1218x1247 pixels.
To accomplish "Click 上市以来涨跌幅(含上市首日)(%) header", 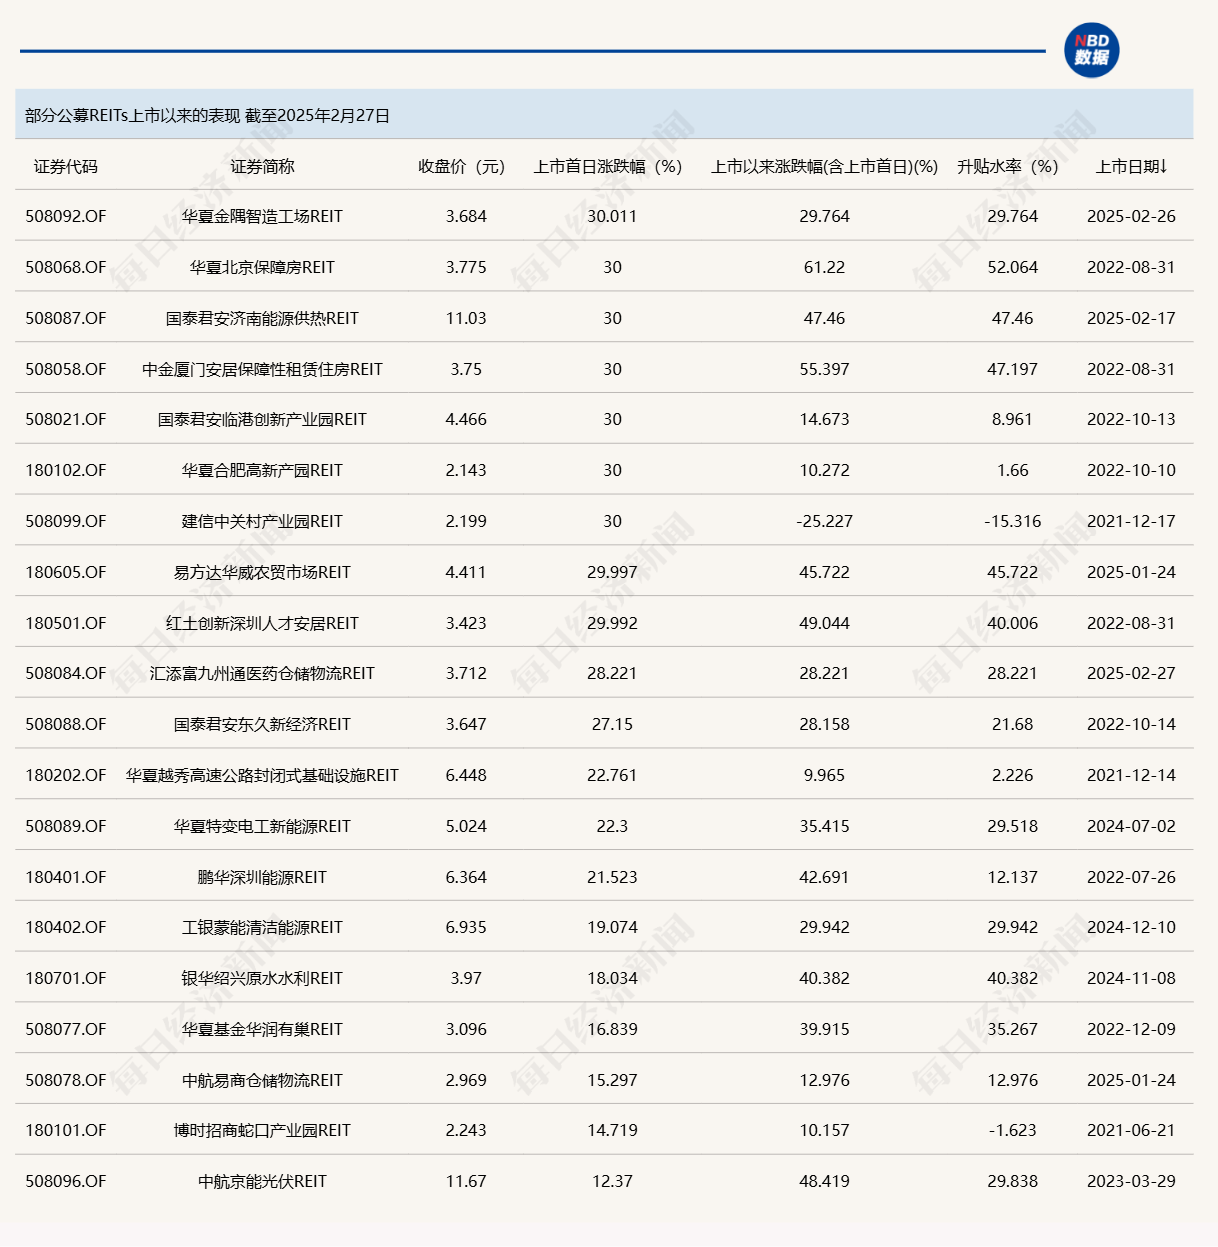I will (x=825, y=167).
